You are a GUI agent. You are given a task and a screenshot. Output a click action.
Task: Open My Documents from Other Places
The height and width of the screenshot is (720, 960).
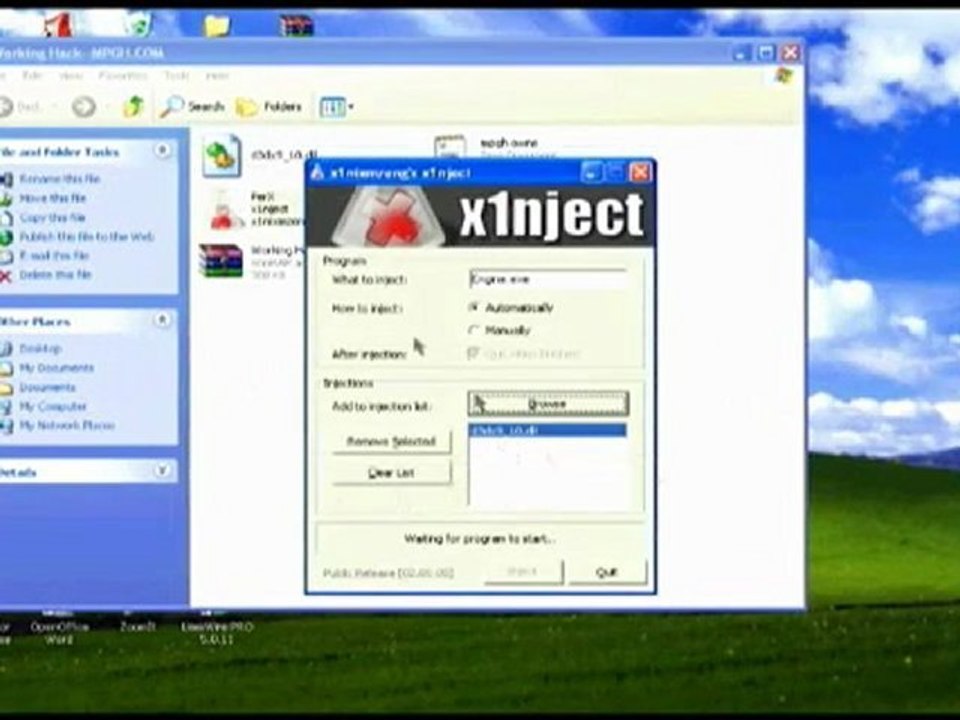57,368
